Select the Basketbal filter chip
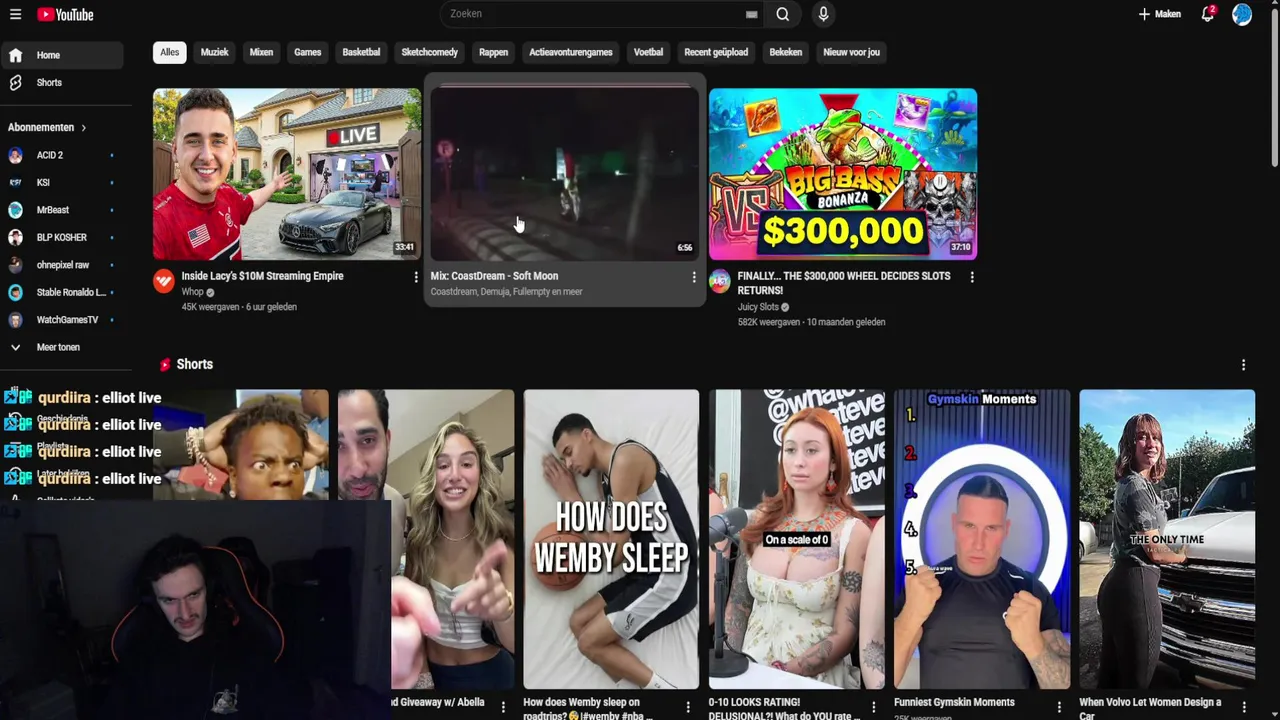1280x720 pixels. click(361, 52)
